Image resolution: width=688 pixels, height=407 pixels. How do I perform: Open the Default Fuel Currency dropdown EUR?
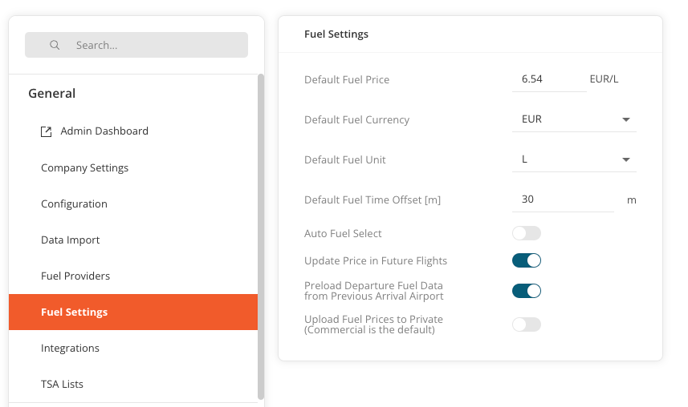(x=574, y=119)
